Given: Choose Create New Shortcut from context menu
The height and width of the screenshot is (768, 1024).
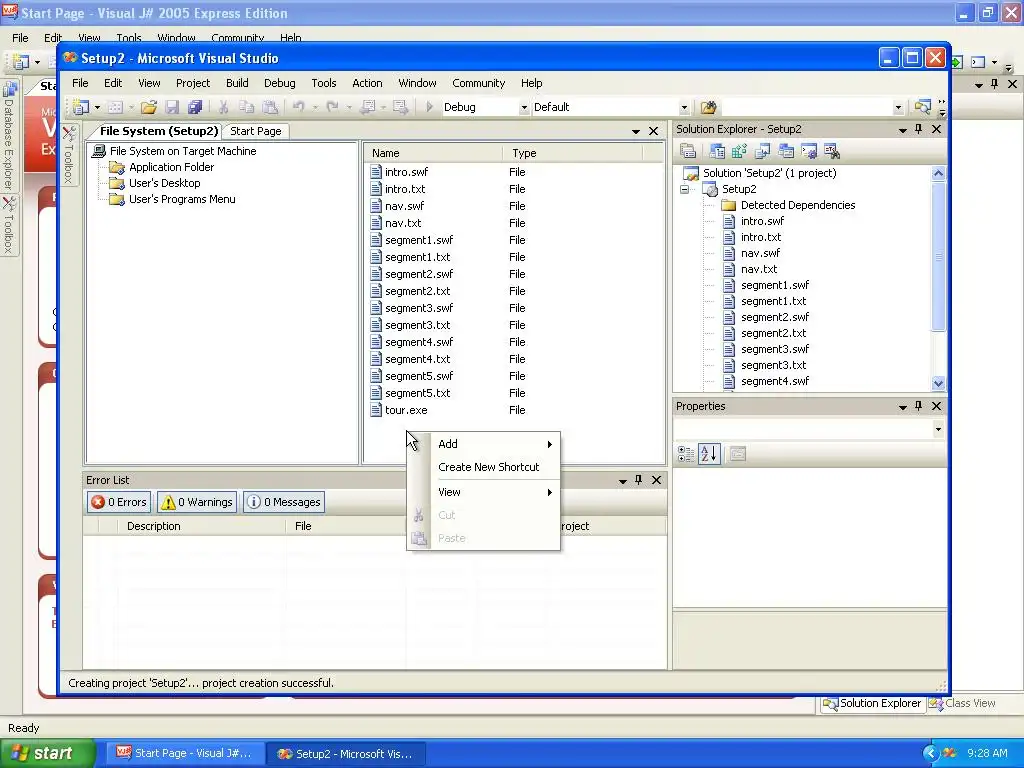Looking at the screenshot, I should point(483,467).
